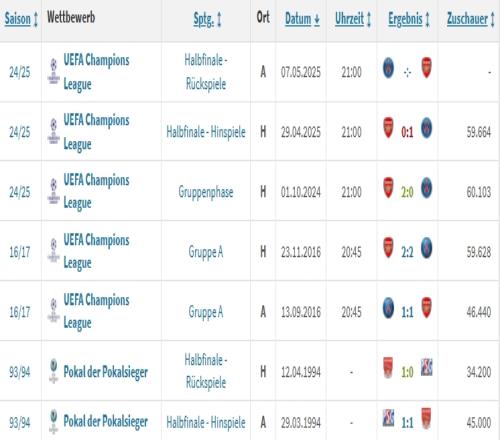Open Halbfinale - Hinspiele link for 29.04.2025
Viewport: 500px width, 440px height.
point(206,132)
